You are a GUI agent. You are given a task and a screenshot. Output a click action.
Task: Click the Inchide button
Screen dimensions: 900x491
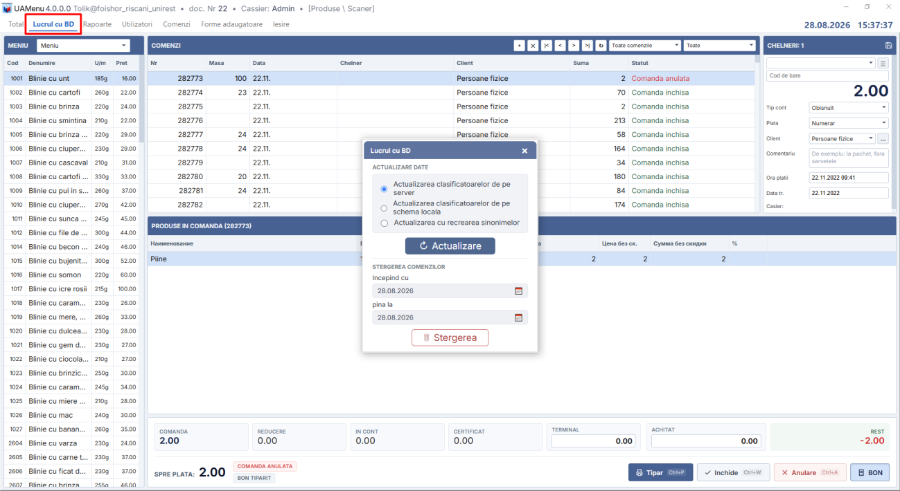733,472
